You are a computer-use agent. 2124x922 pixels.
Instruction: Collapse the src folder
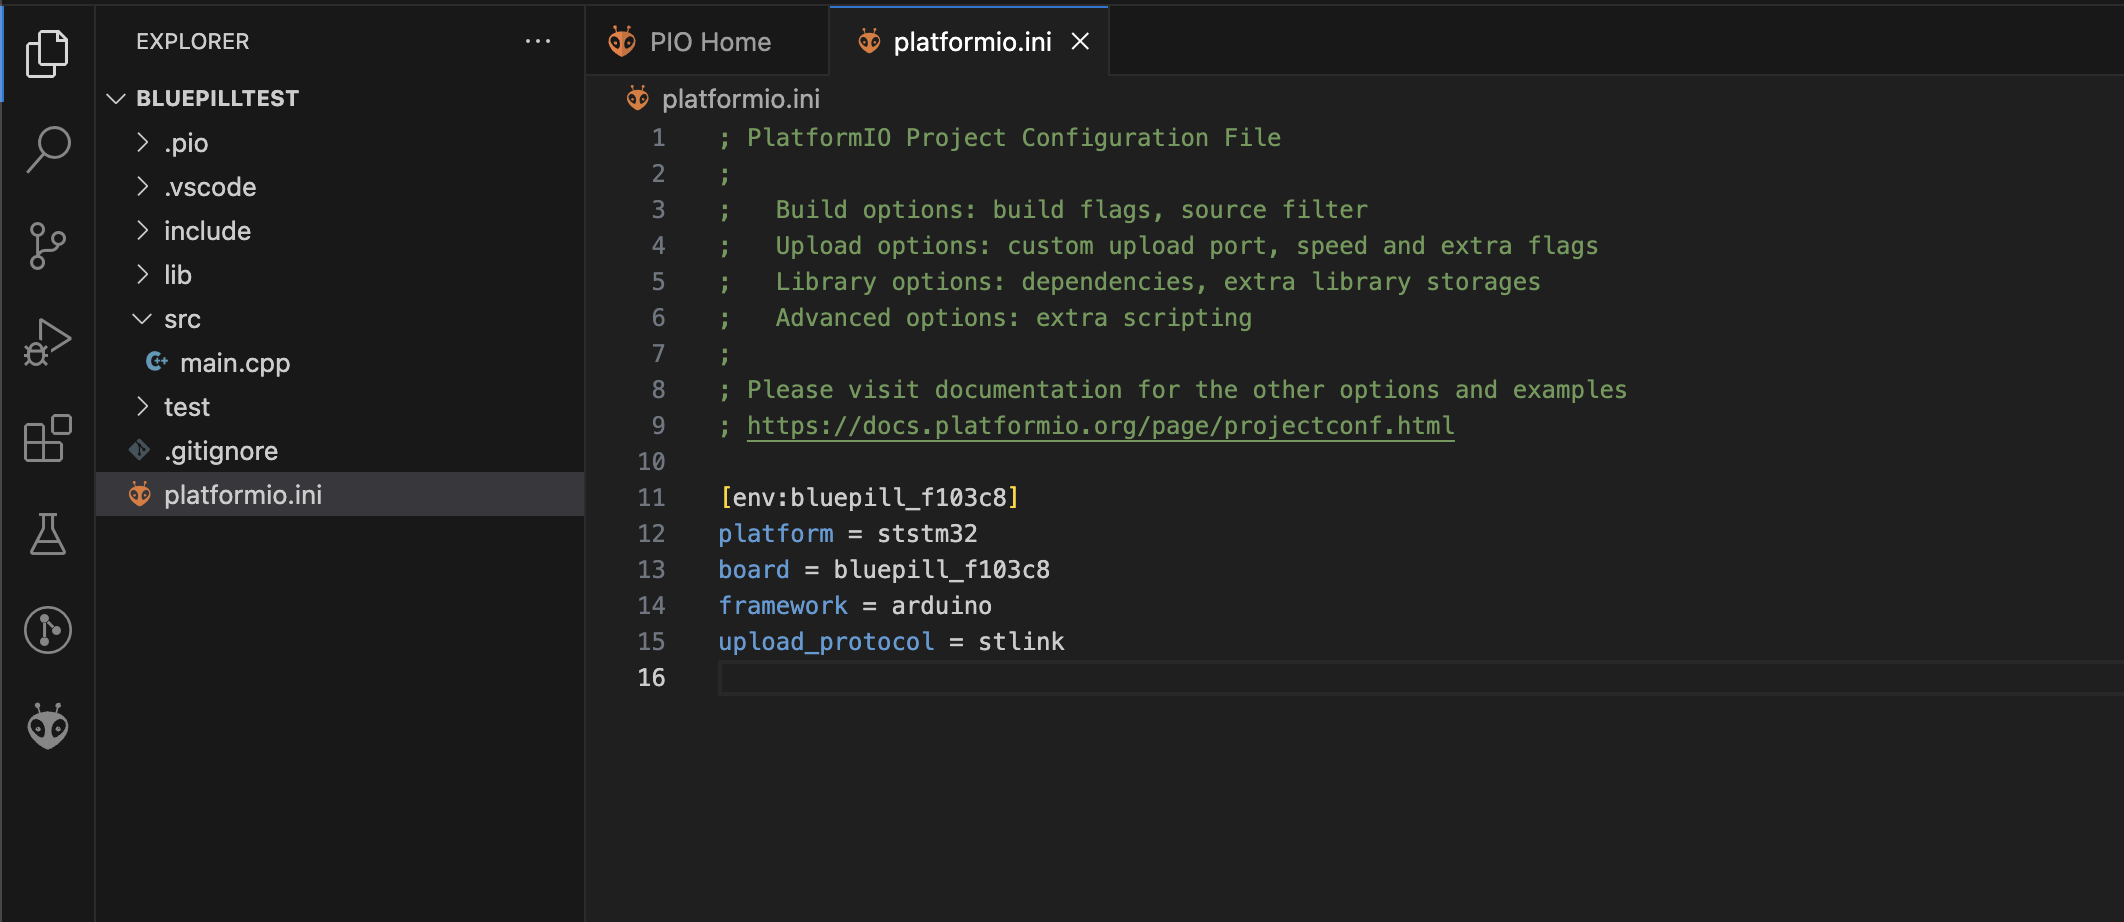point(182,319)
